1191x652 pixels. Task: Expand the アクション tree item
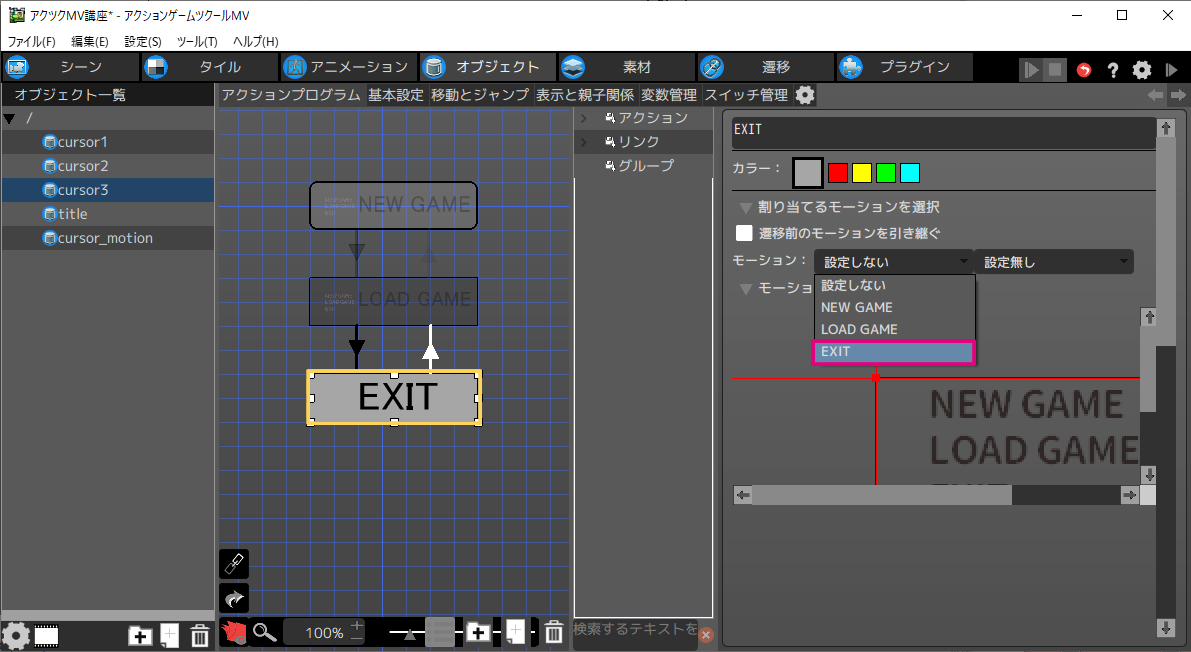[583, 118]
